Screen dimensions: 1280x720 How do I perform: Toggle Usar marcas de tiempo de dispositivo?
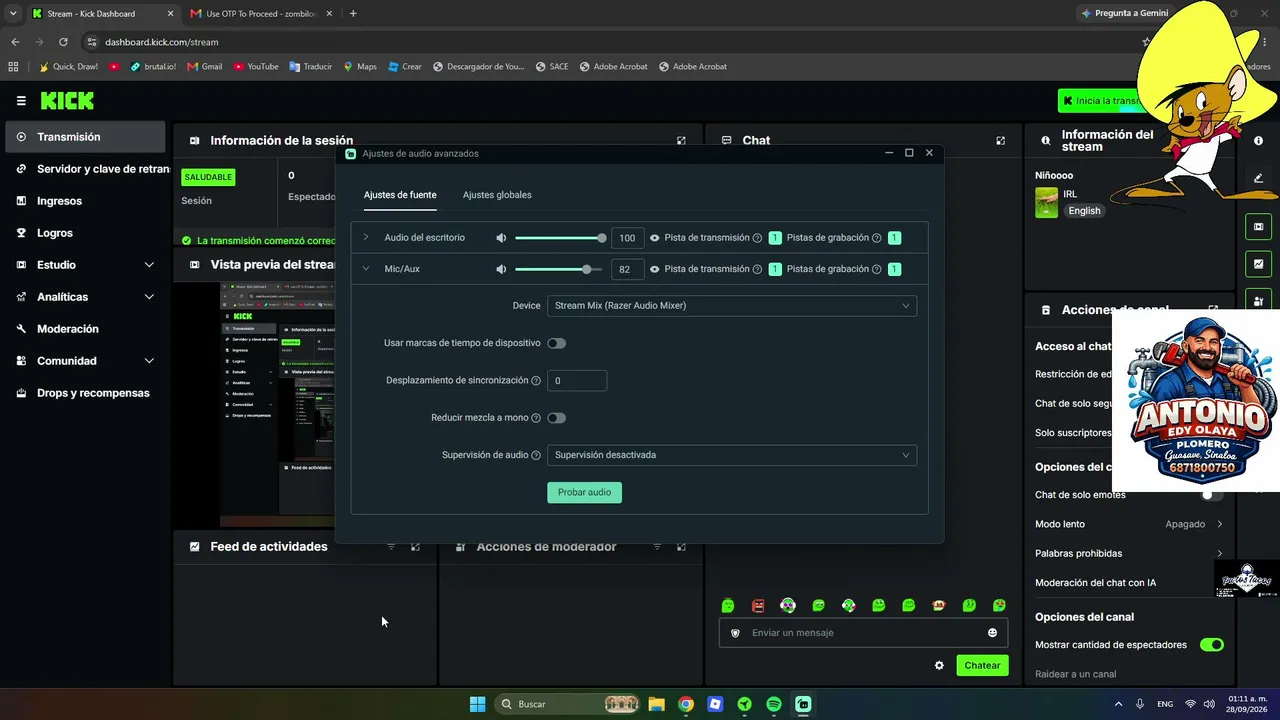(x=556, y=343)
